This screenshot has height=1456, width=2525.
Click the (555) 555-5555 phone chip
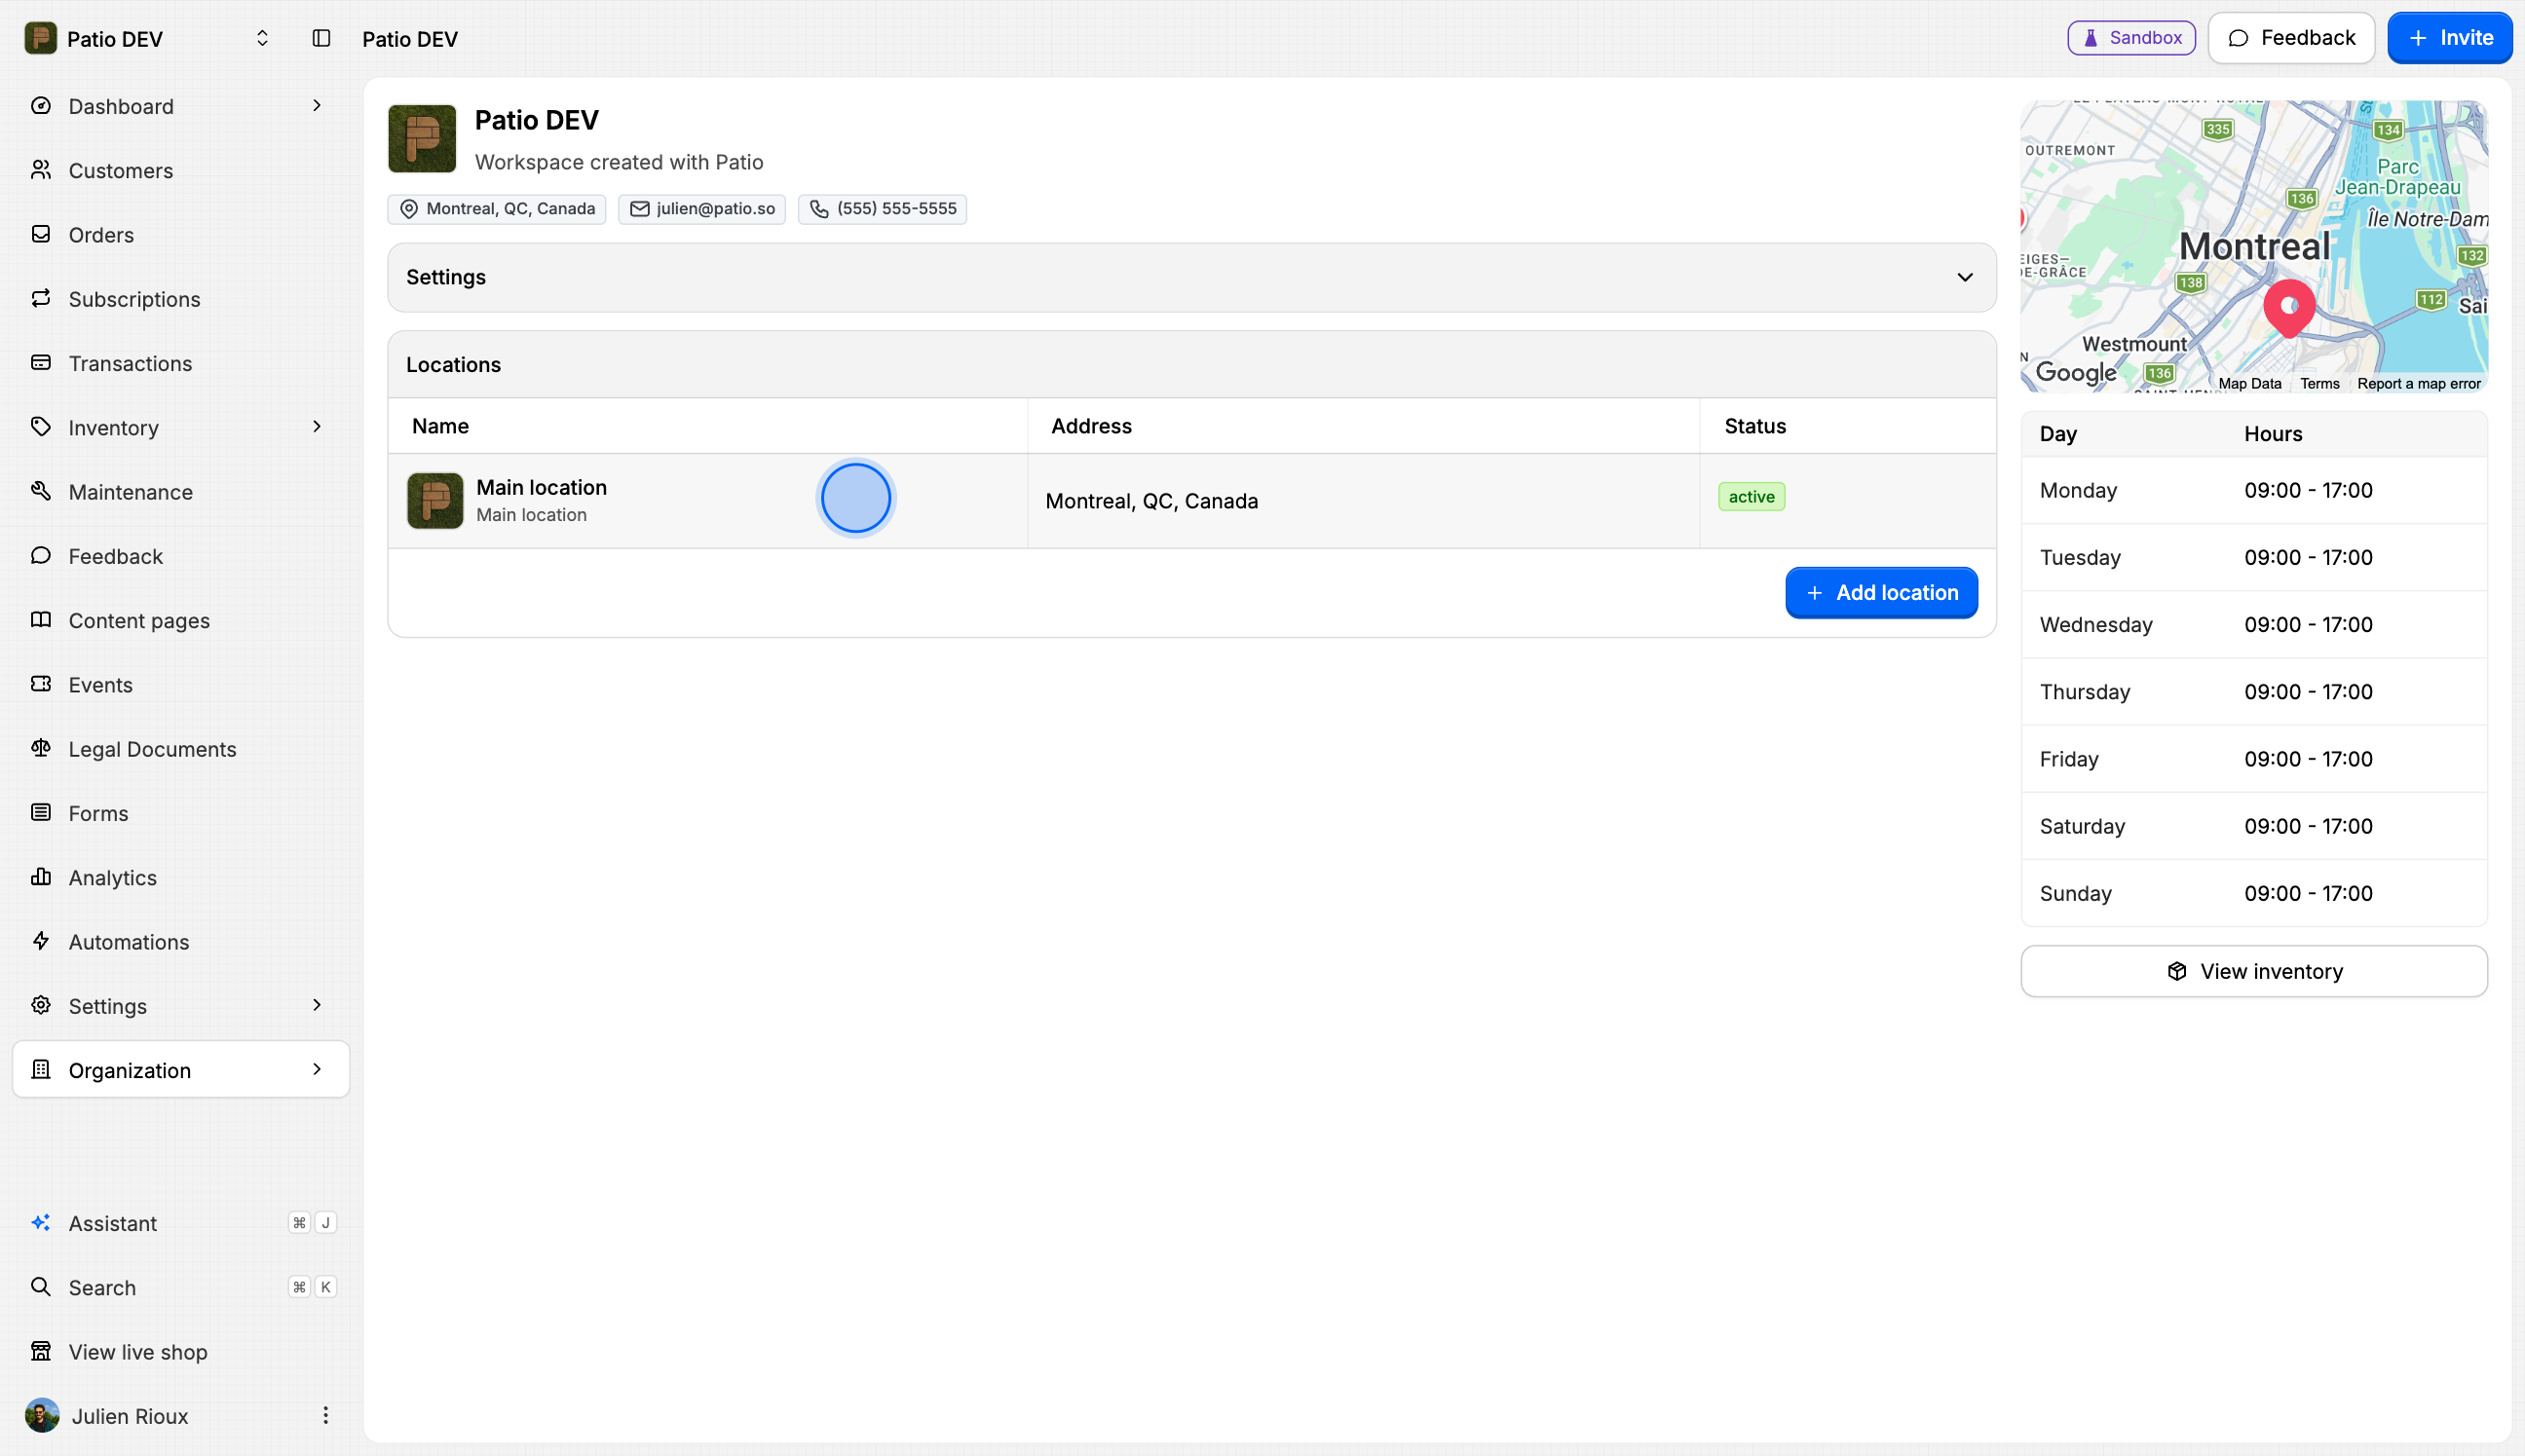tap(882, 208)
